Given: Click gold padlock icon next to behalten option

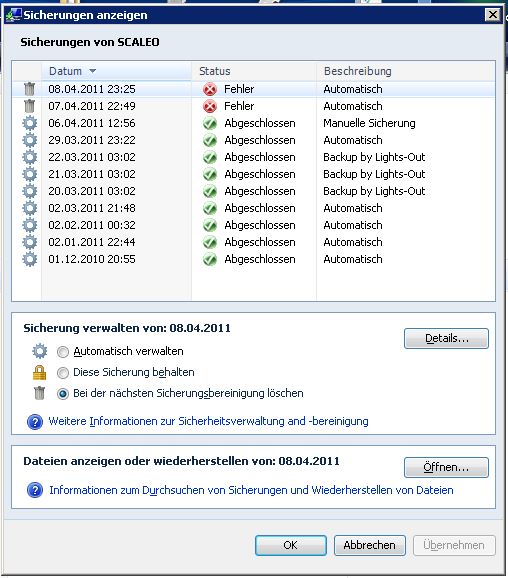Looking at the screenshot, I should [x=39, y=372].
